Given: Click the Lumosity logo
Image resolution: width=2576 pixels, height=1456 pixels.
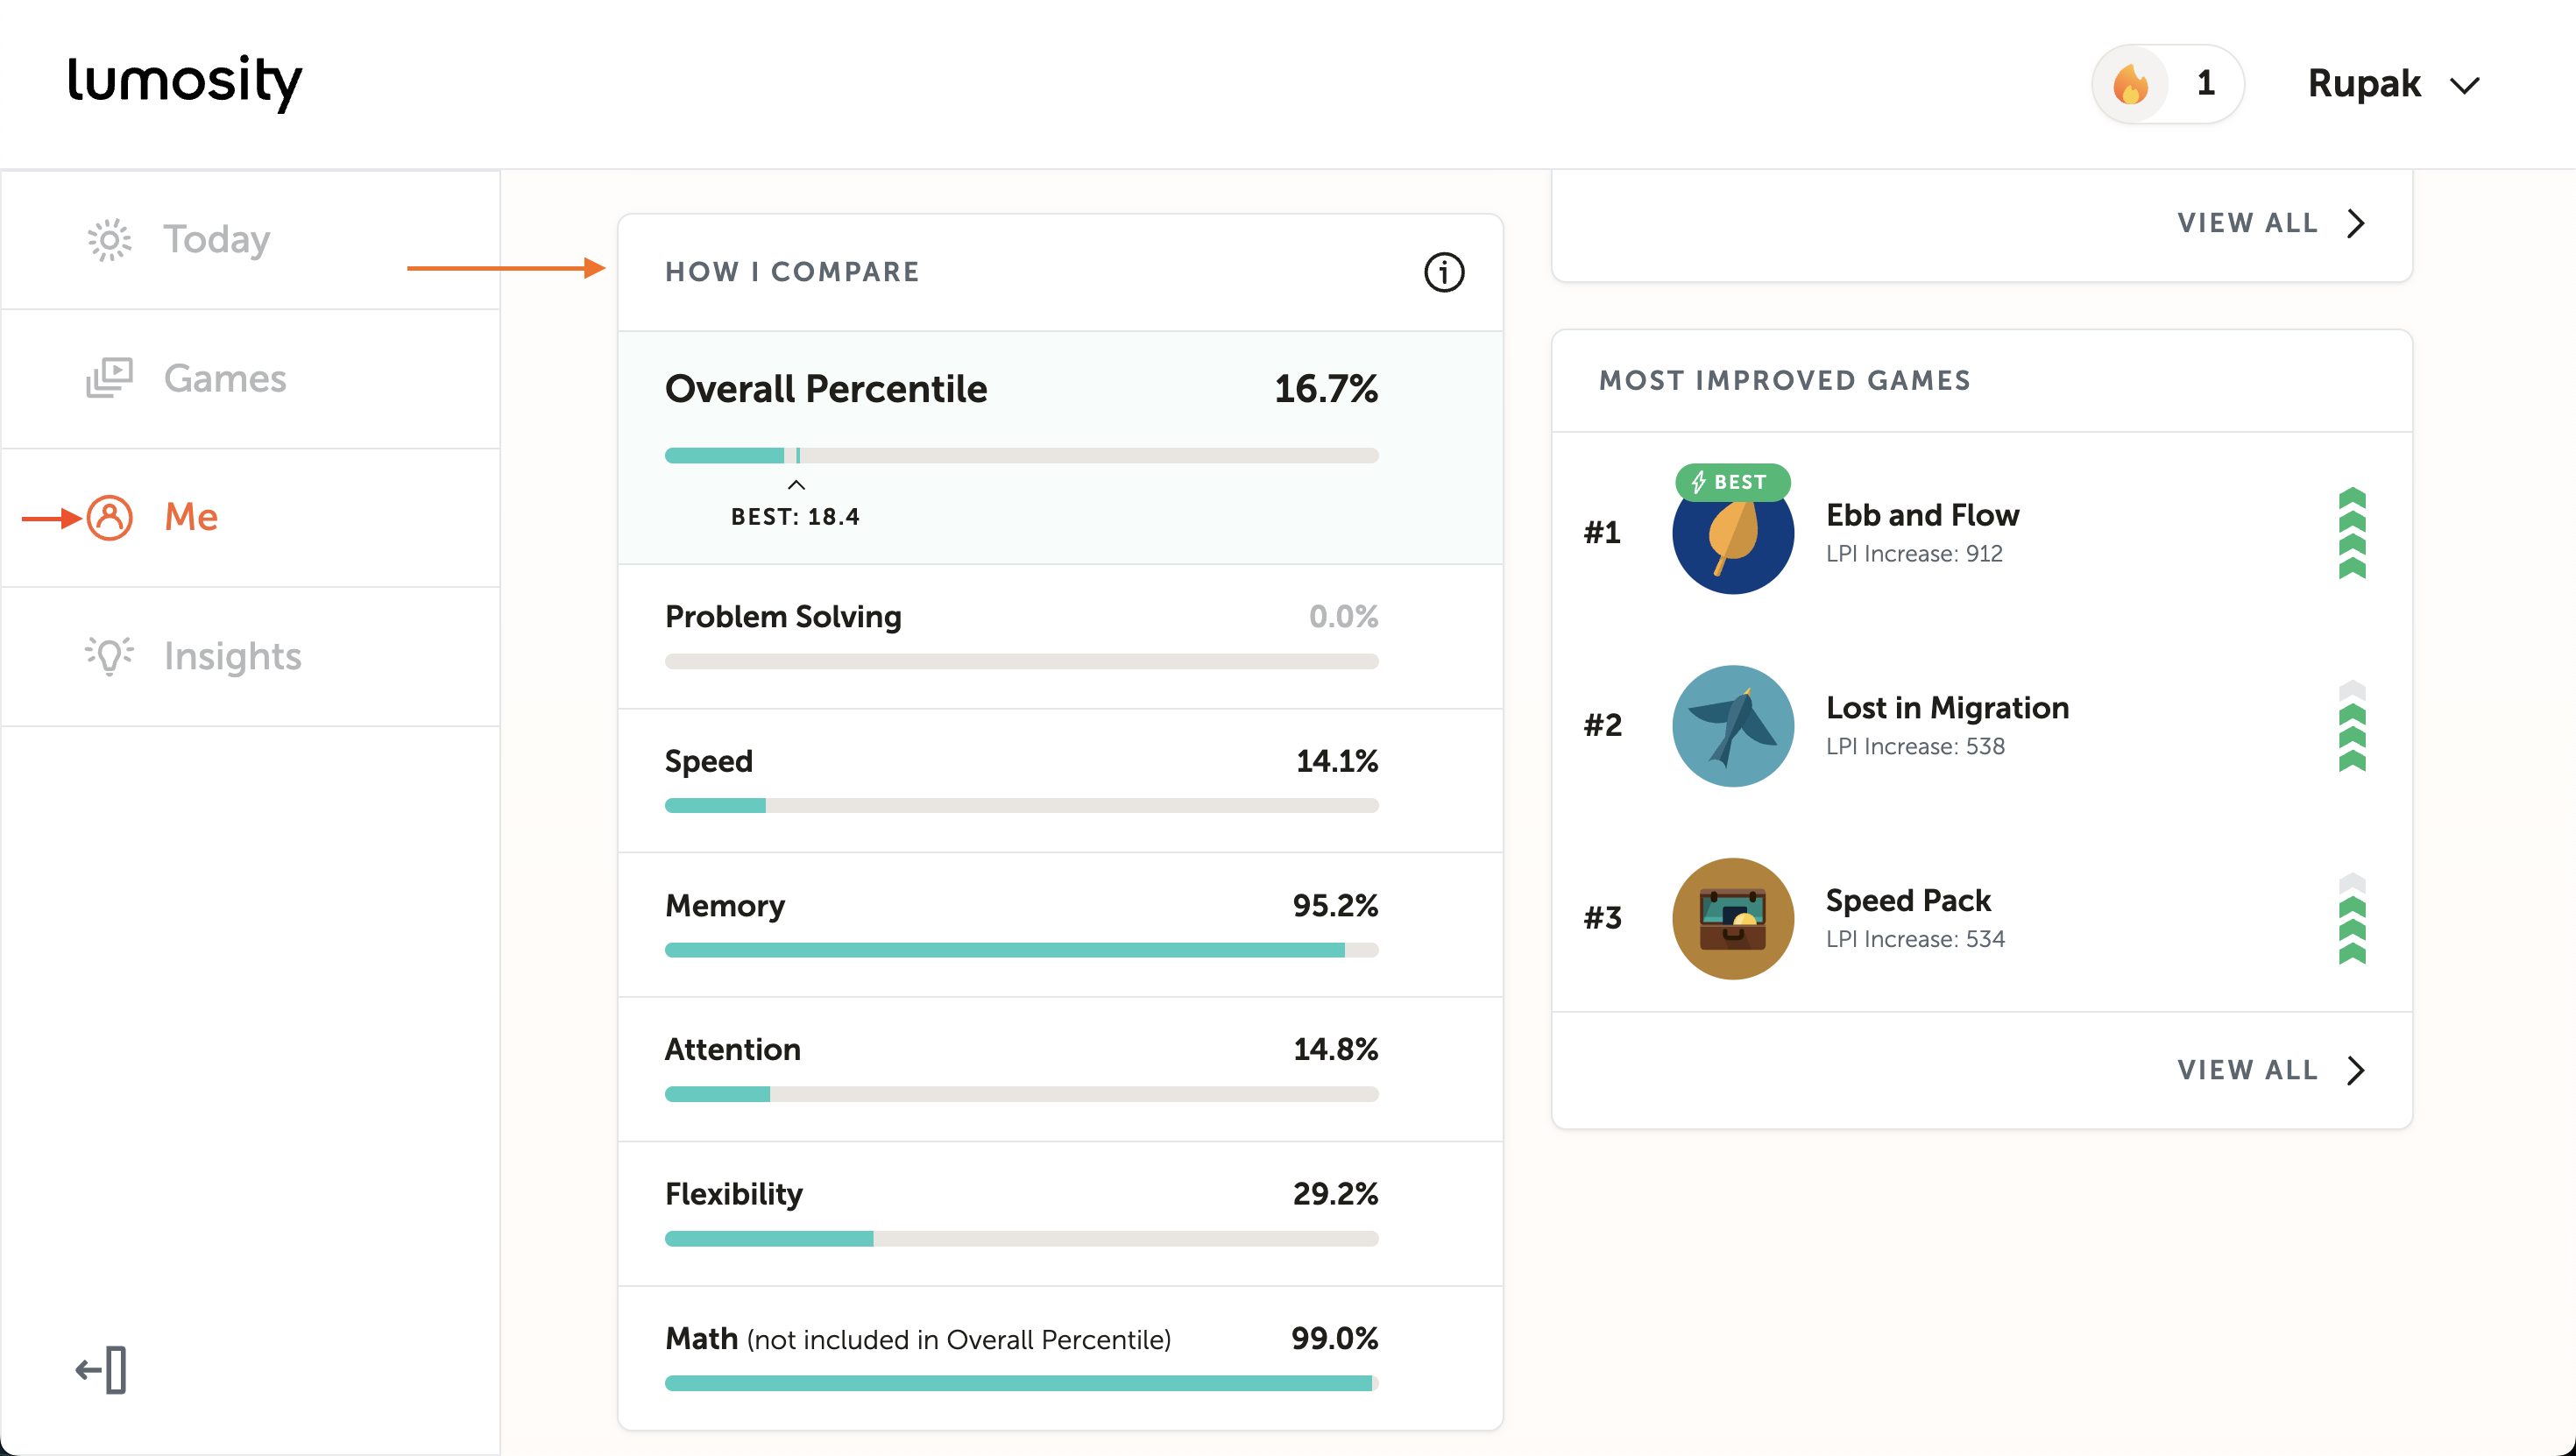Looking at the screenshot, I should [x=184, y=82].
